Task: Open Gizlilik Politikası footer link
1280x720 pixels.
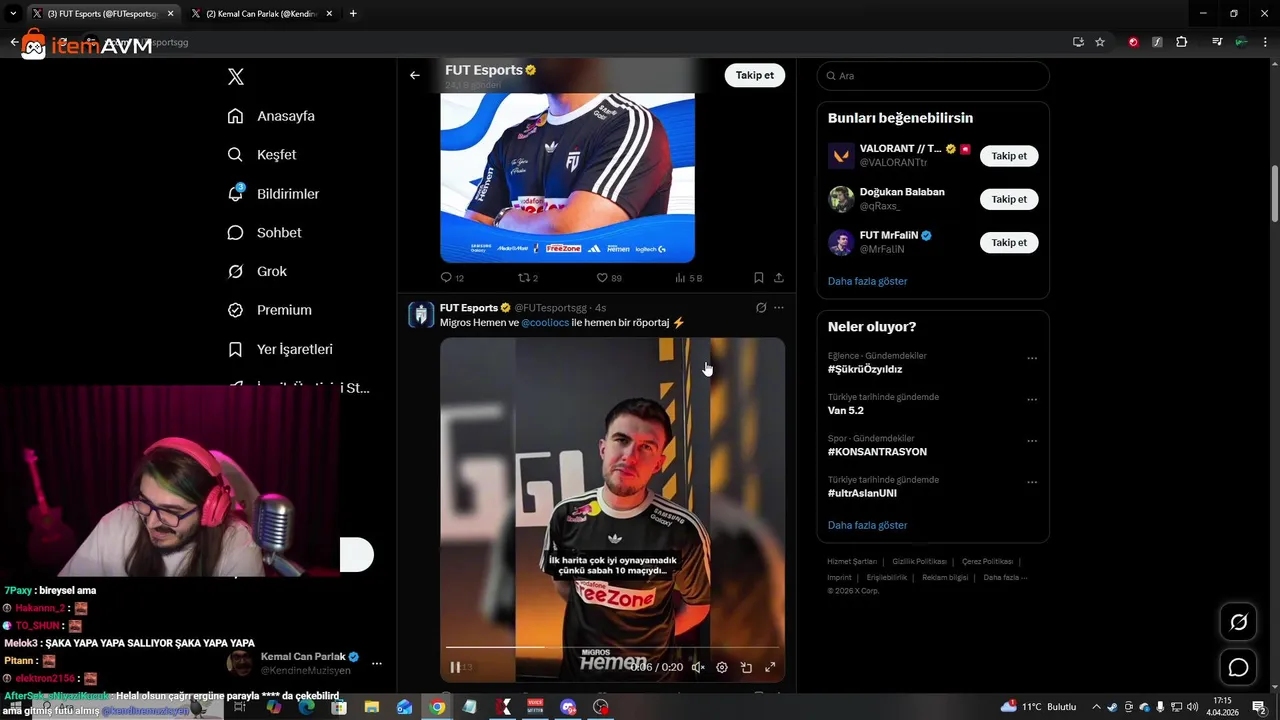Action: [x=919, y=561]
